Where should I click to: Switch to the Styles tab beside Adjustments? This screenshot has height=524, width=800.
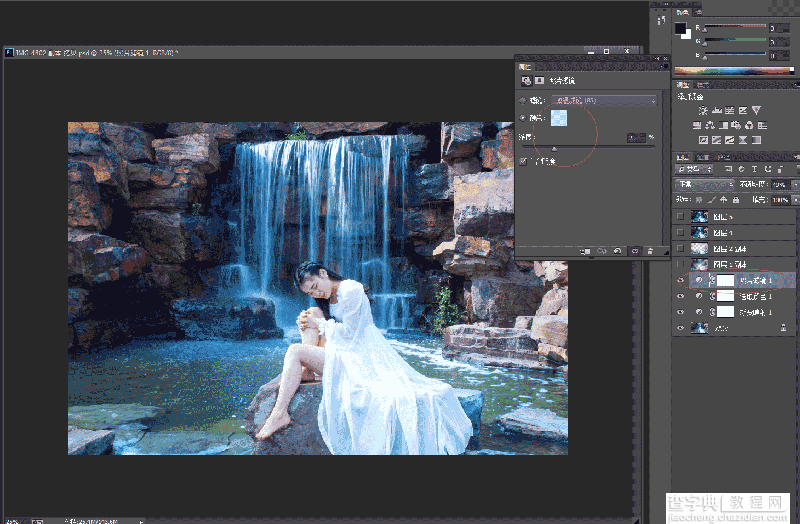point(703,85)
